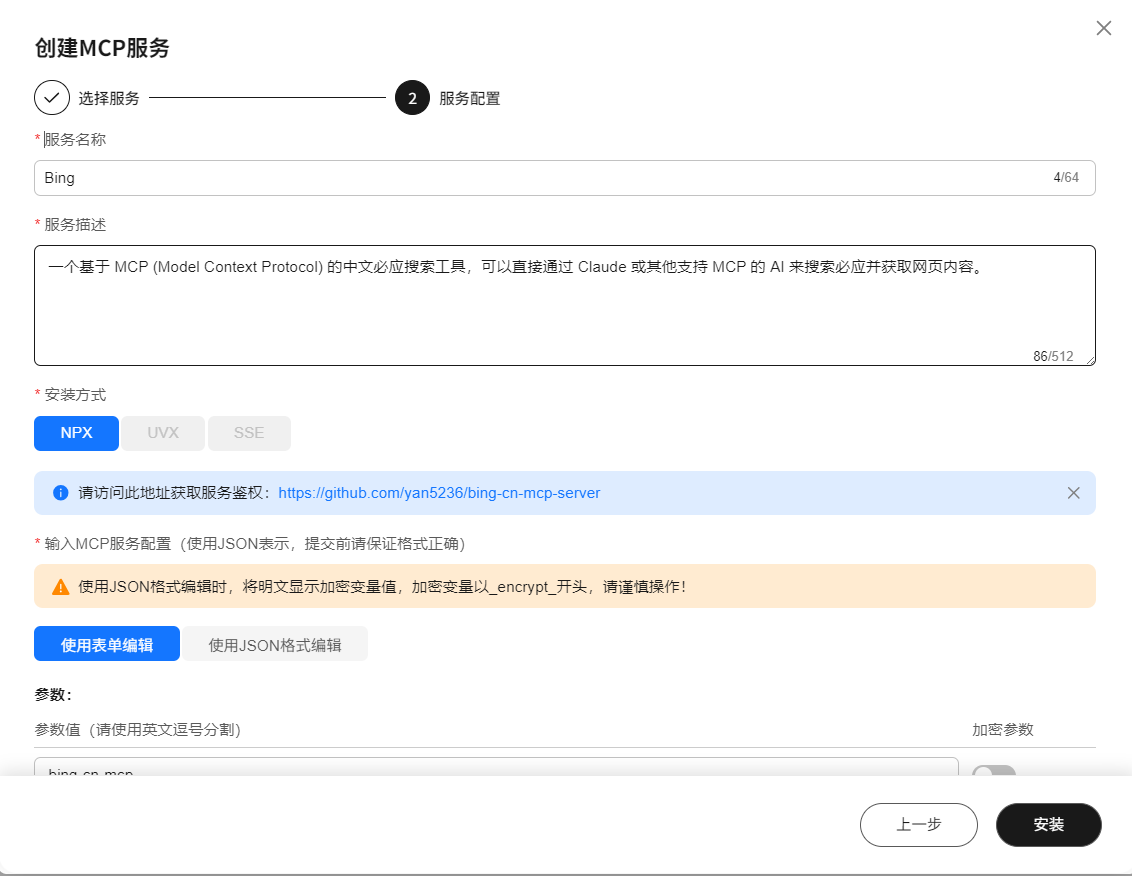Select the SSE install method

(249, 433)
